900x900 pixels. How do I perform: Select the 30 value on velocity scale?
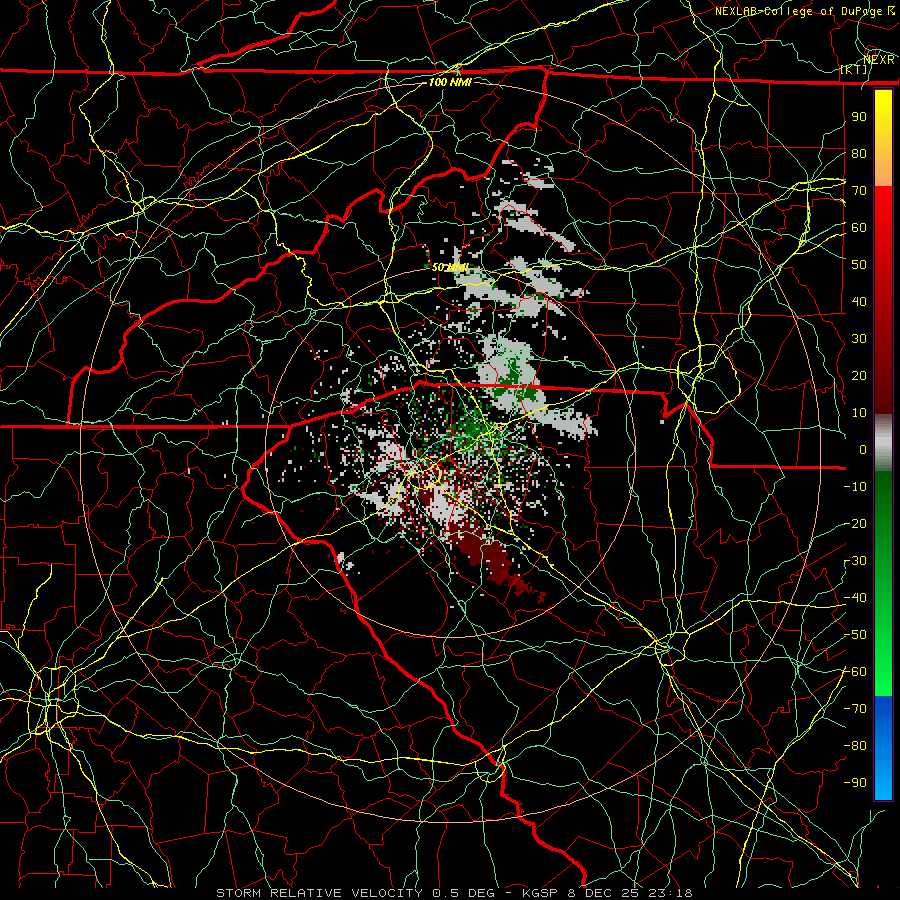[859, 339]
